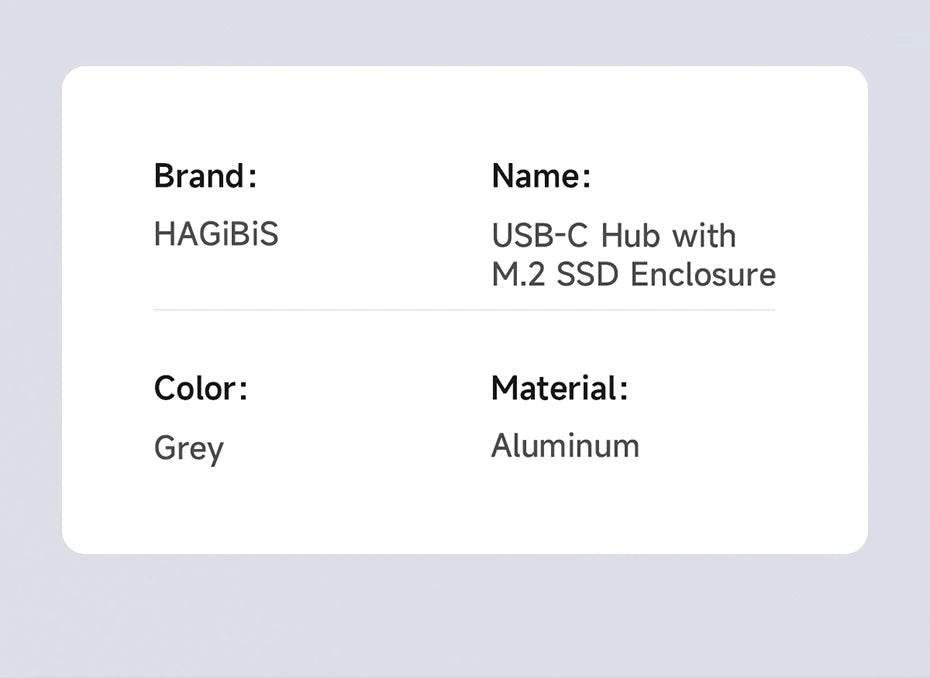Click the word "SSD"
This screenshot has width=930, height=678.
[x=588, y=274]
